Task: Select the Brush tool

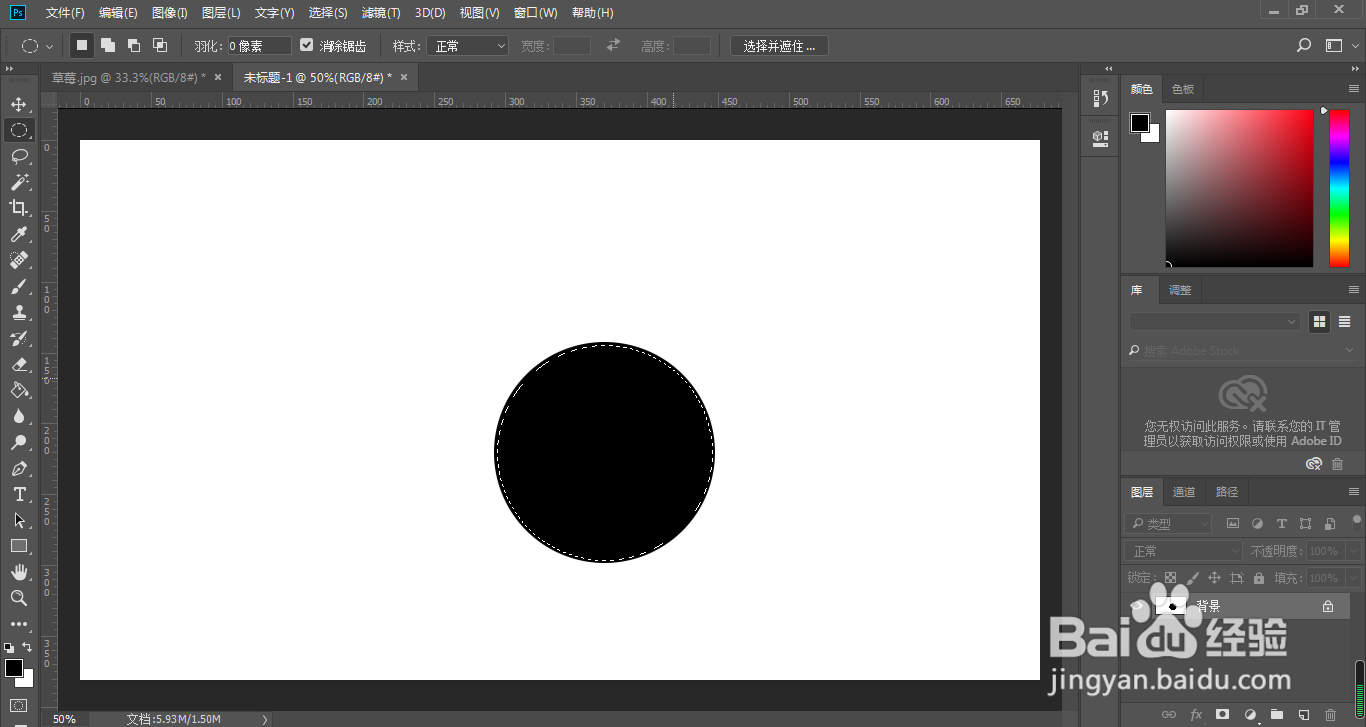Action: pos(18,286)
